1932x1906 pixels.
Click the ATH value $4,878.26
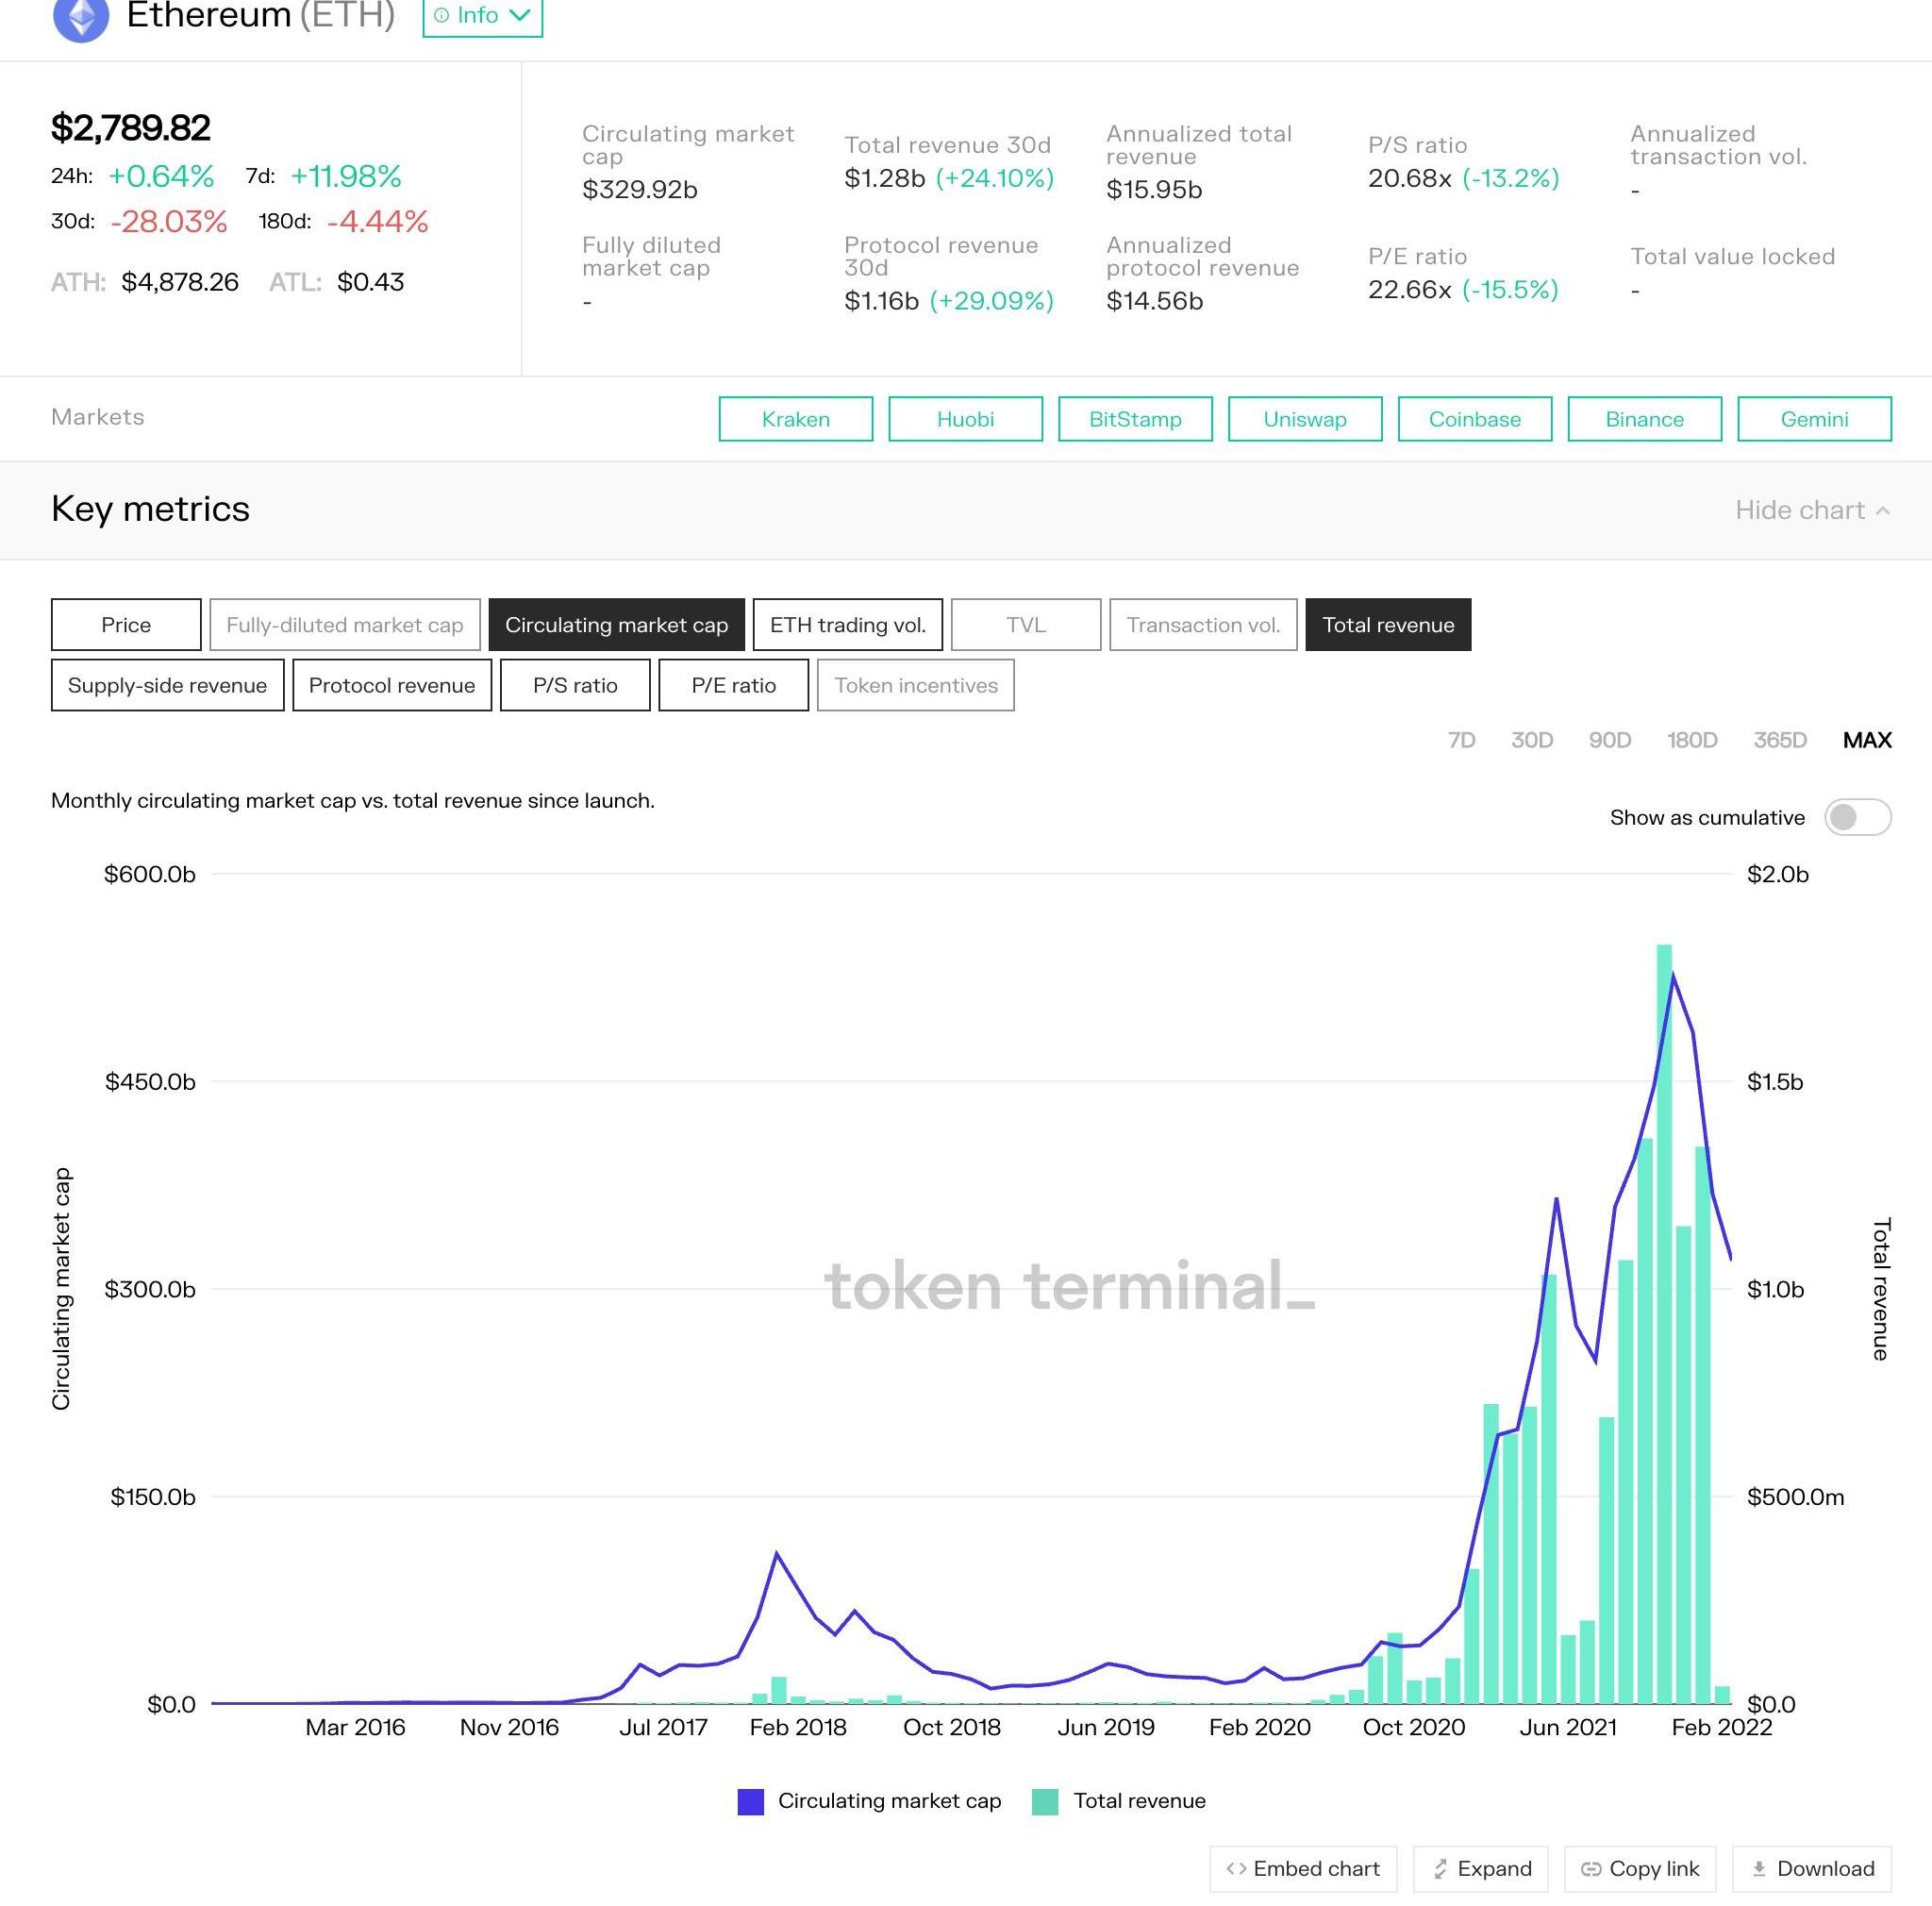[180, 282]
